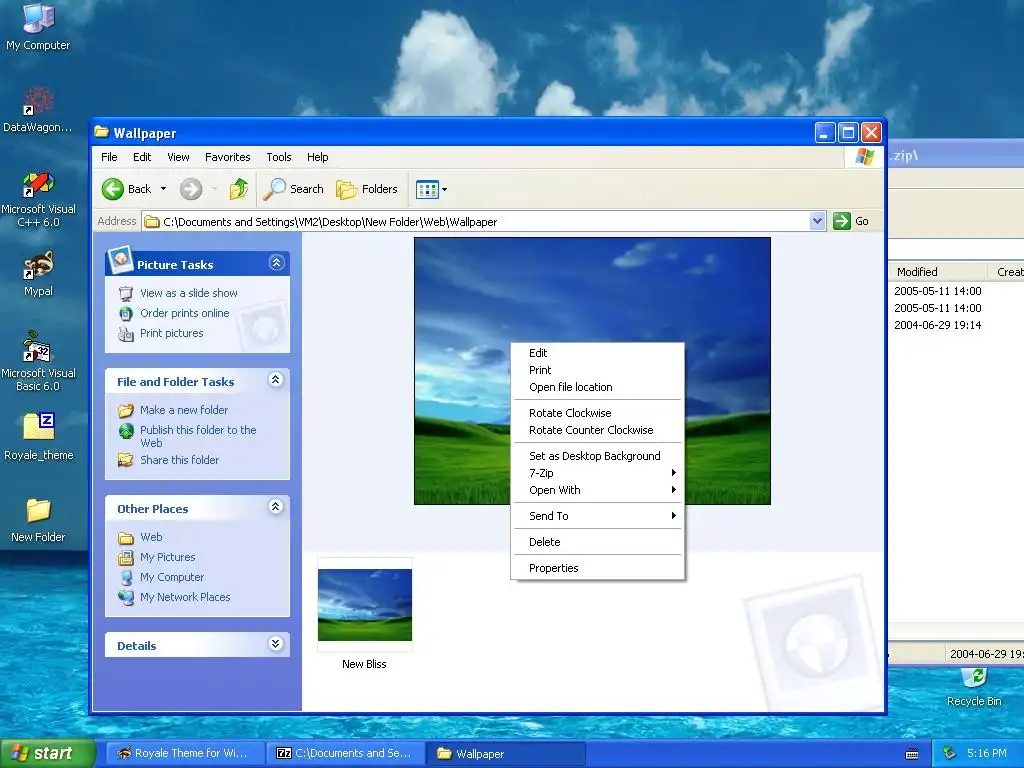Open the Help menu
The width and height of the screenshot is (1024, 768).
317,157
